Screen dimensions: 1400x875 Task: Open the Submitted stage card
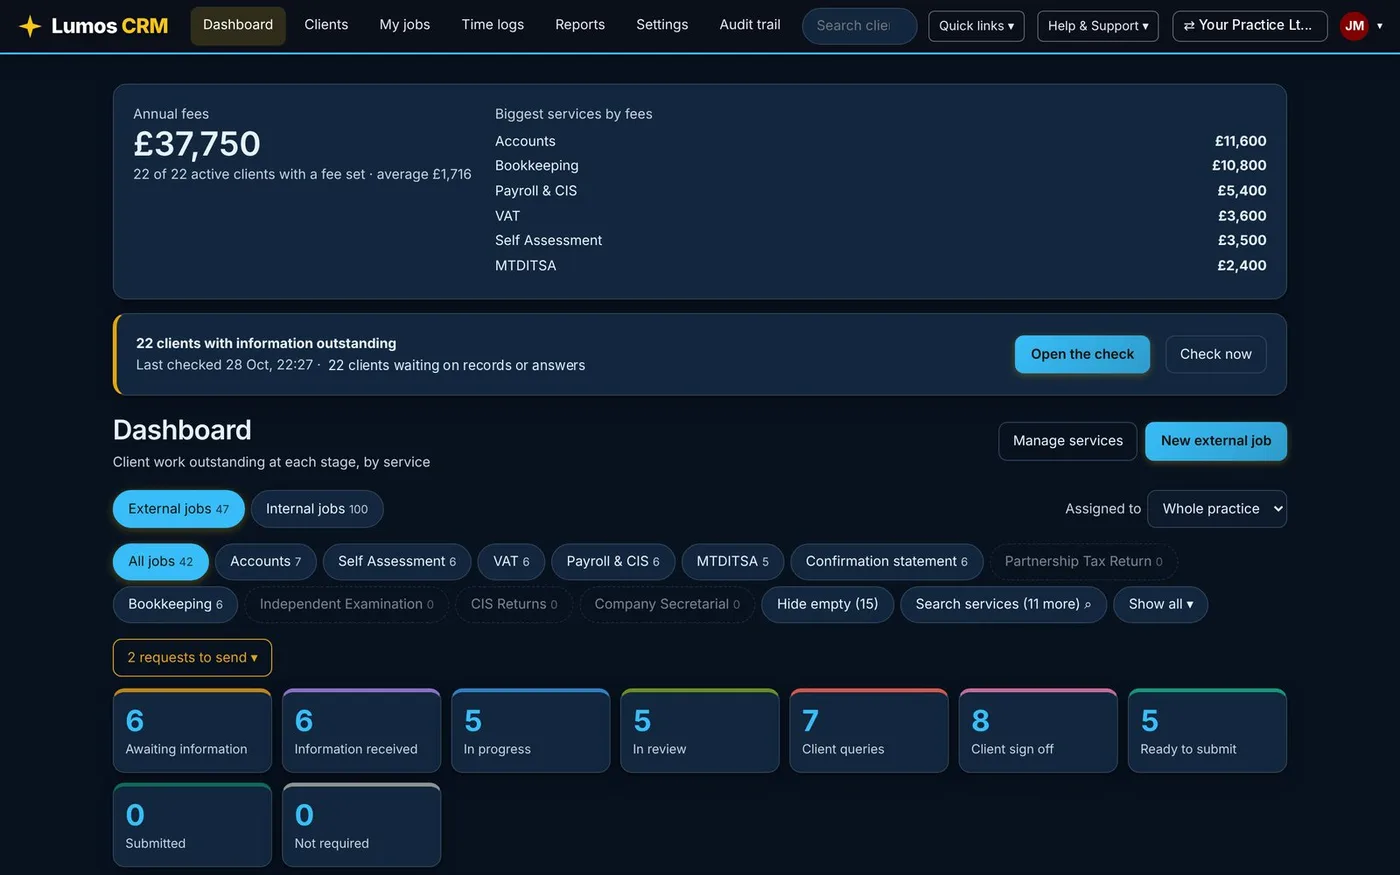(192, 825)
